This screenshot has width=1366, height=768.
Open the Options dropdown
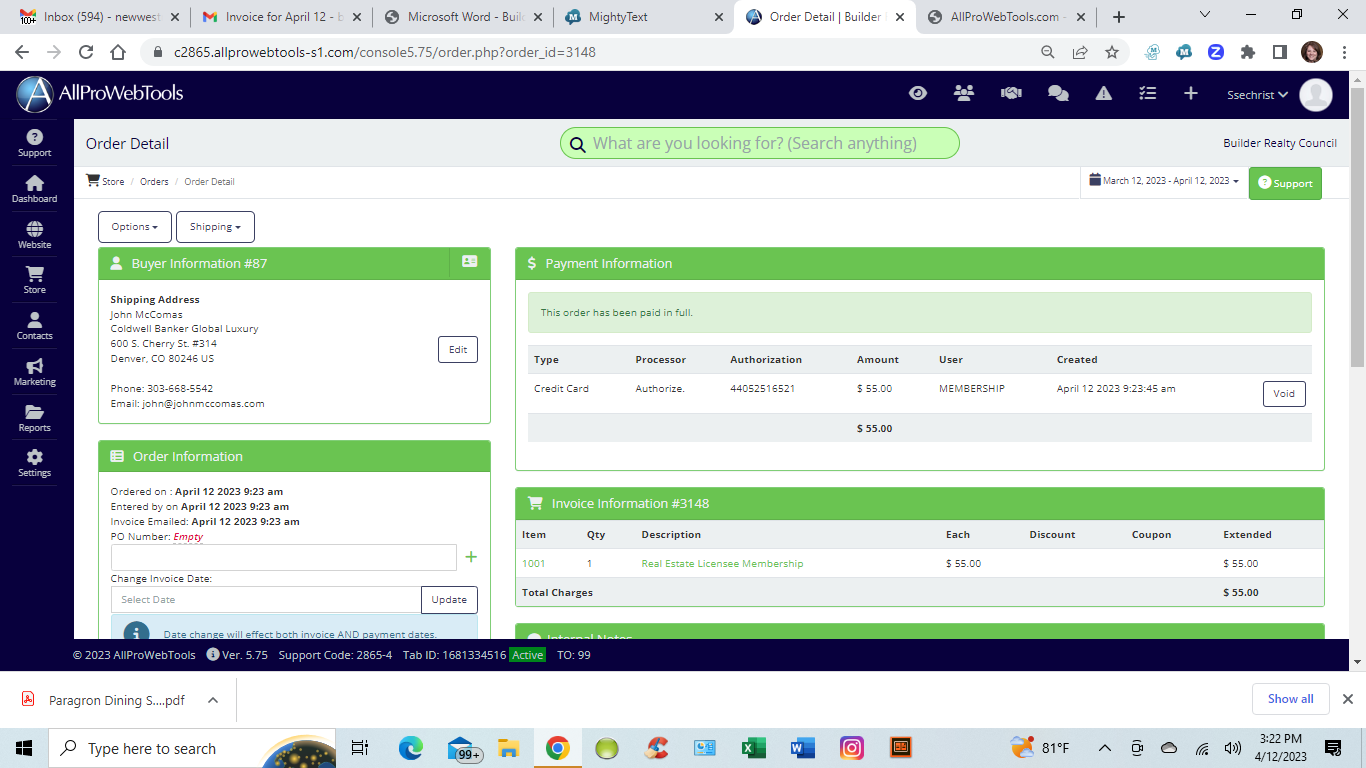(x=135, y=227)
